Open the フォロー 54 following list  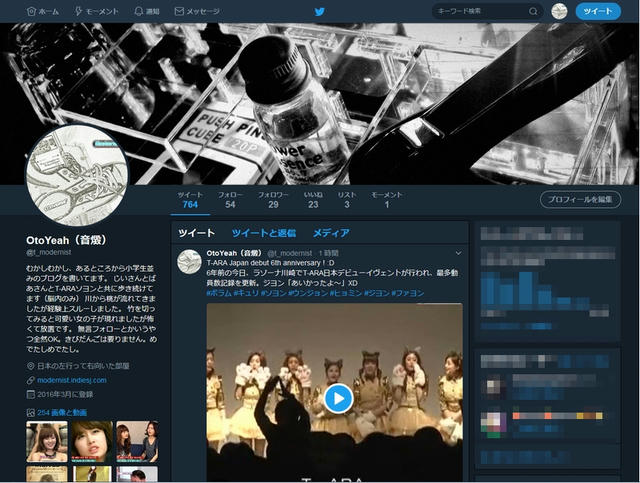tap(230, 200)
